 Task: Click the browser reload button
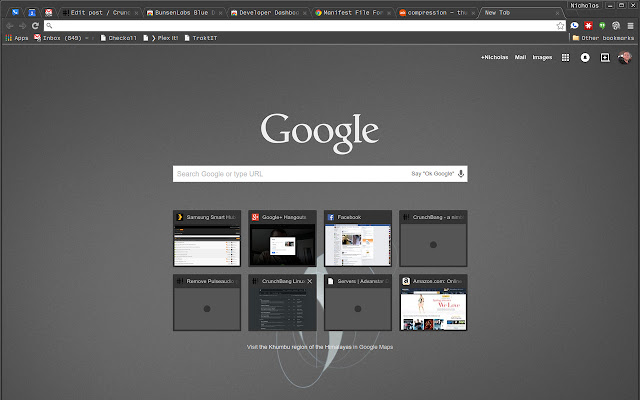point(35,25)
